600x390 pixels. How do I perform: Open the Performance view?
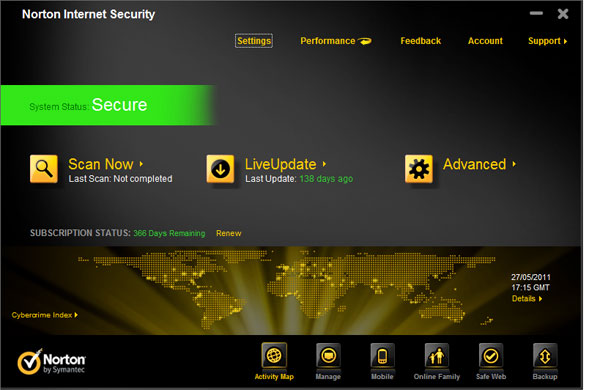(x=328, y=41)
